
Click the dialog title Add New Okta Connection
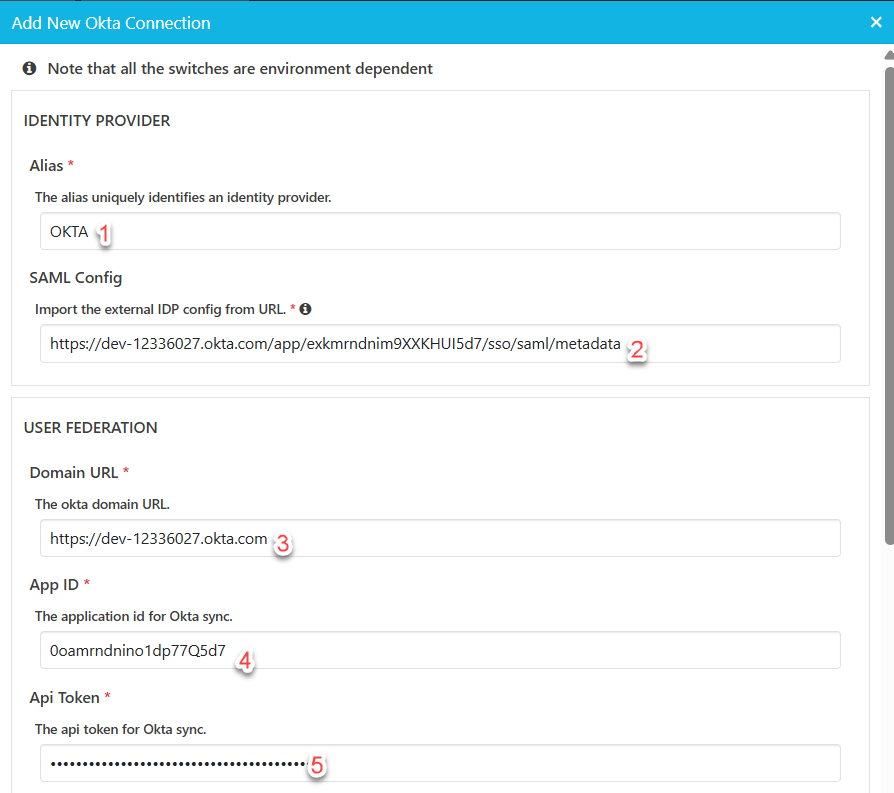[111, 22]
